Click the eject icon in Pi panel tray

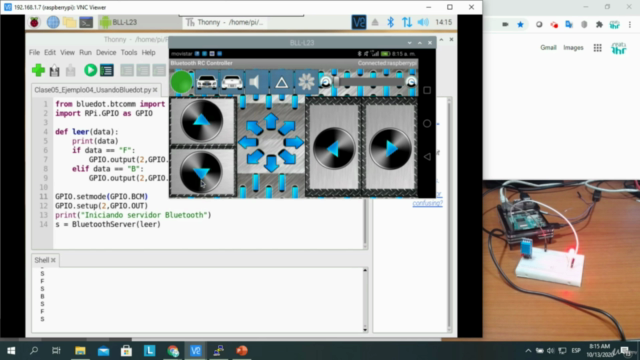[x=375, y=22]
